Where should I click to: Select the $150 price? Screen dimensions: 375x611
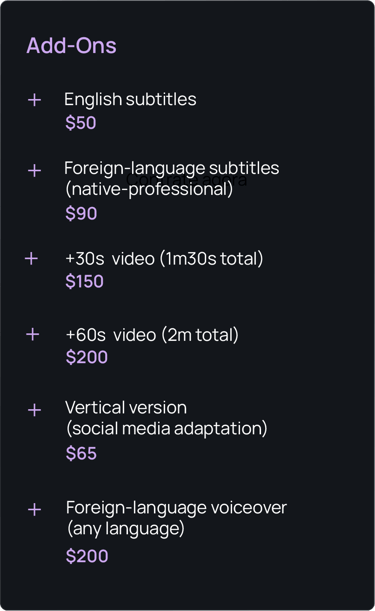pyautogui.click(x=85, y=281)
